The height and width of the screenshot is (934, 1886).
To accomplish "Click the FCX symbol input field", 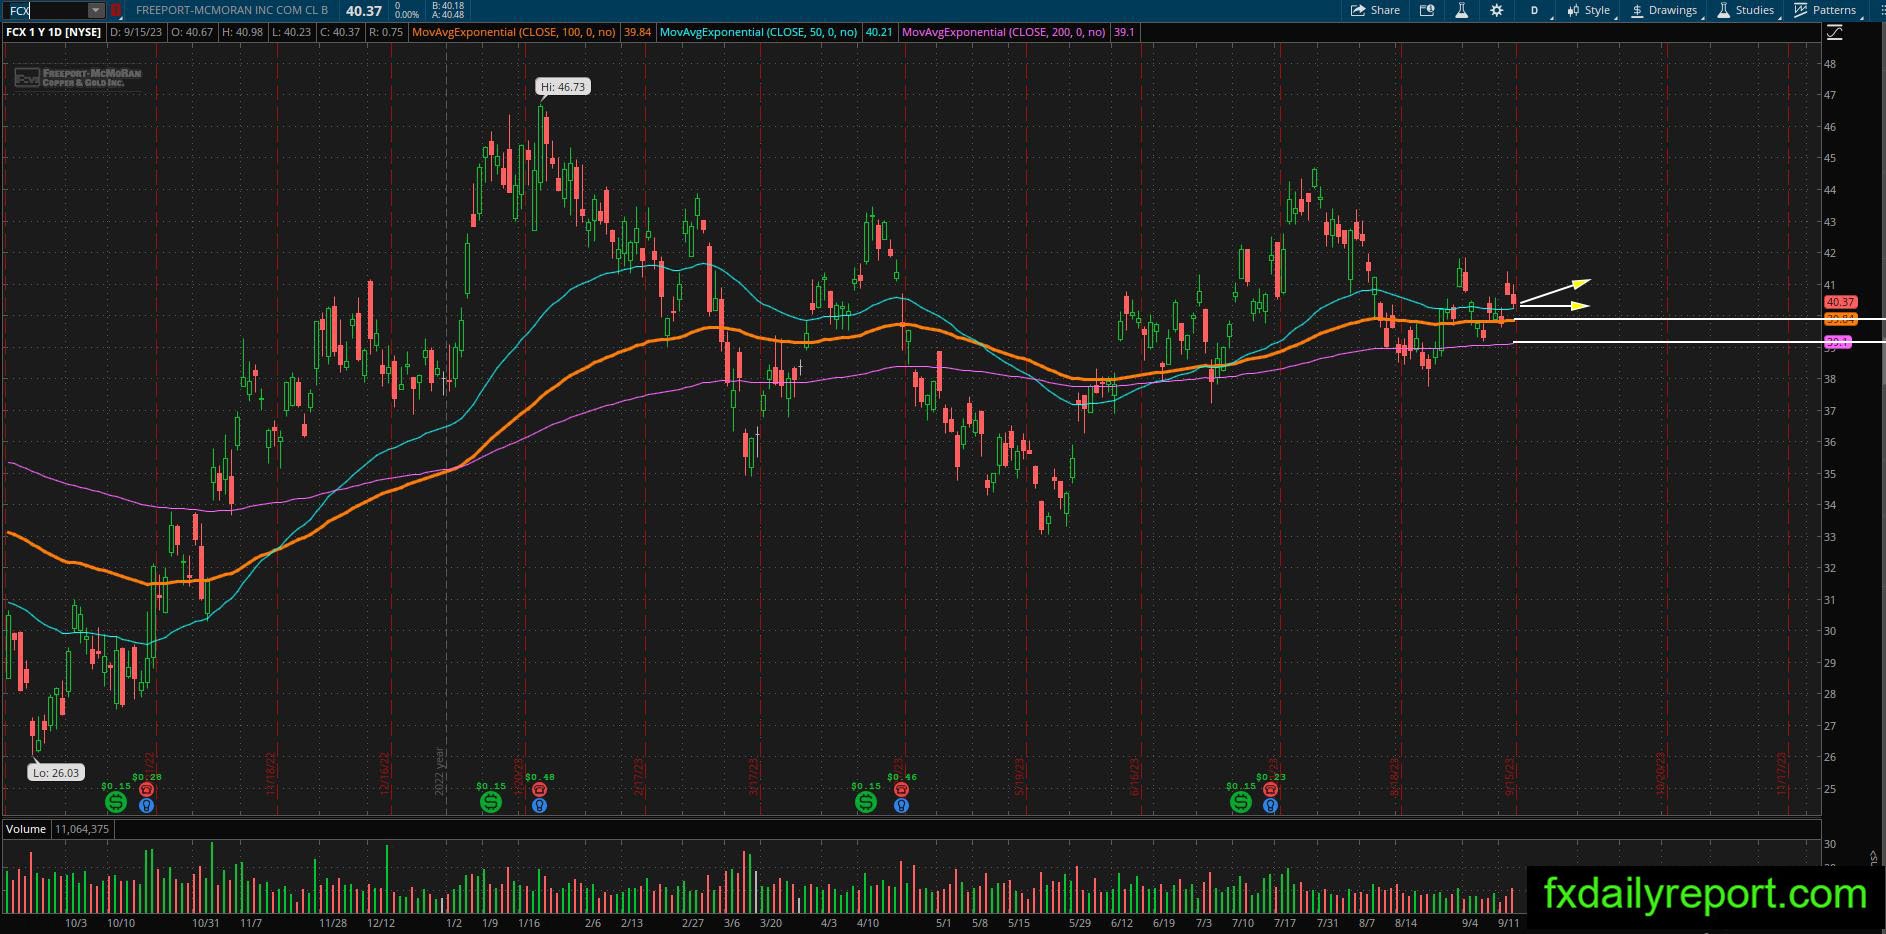I will pyautogui.click(x=47, y=10).
